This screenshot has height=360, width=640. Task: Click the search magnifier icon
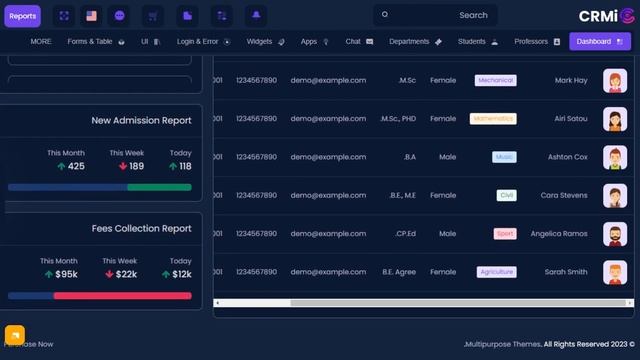[x=384, y=15]
